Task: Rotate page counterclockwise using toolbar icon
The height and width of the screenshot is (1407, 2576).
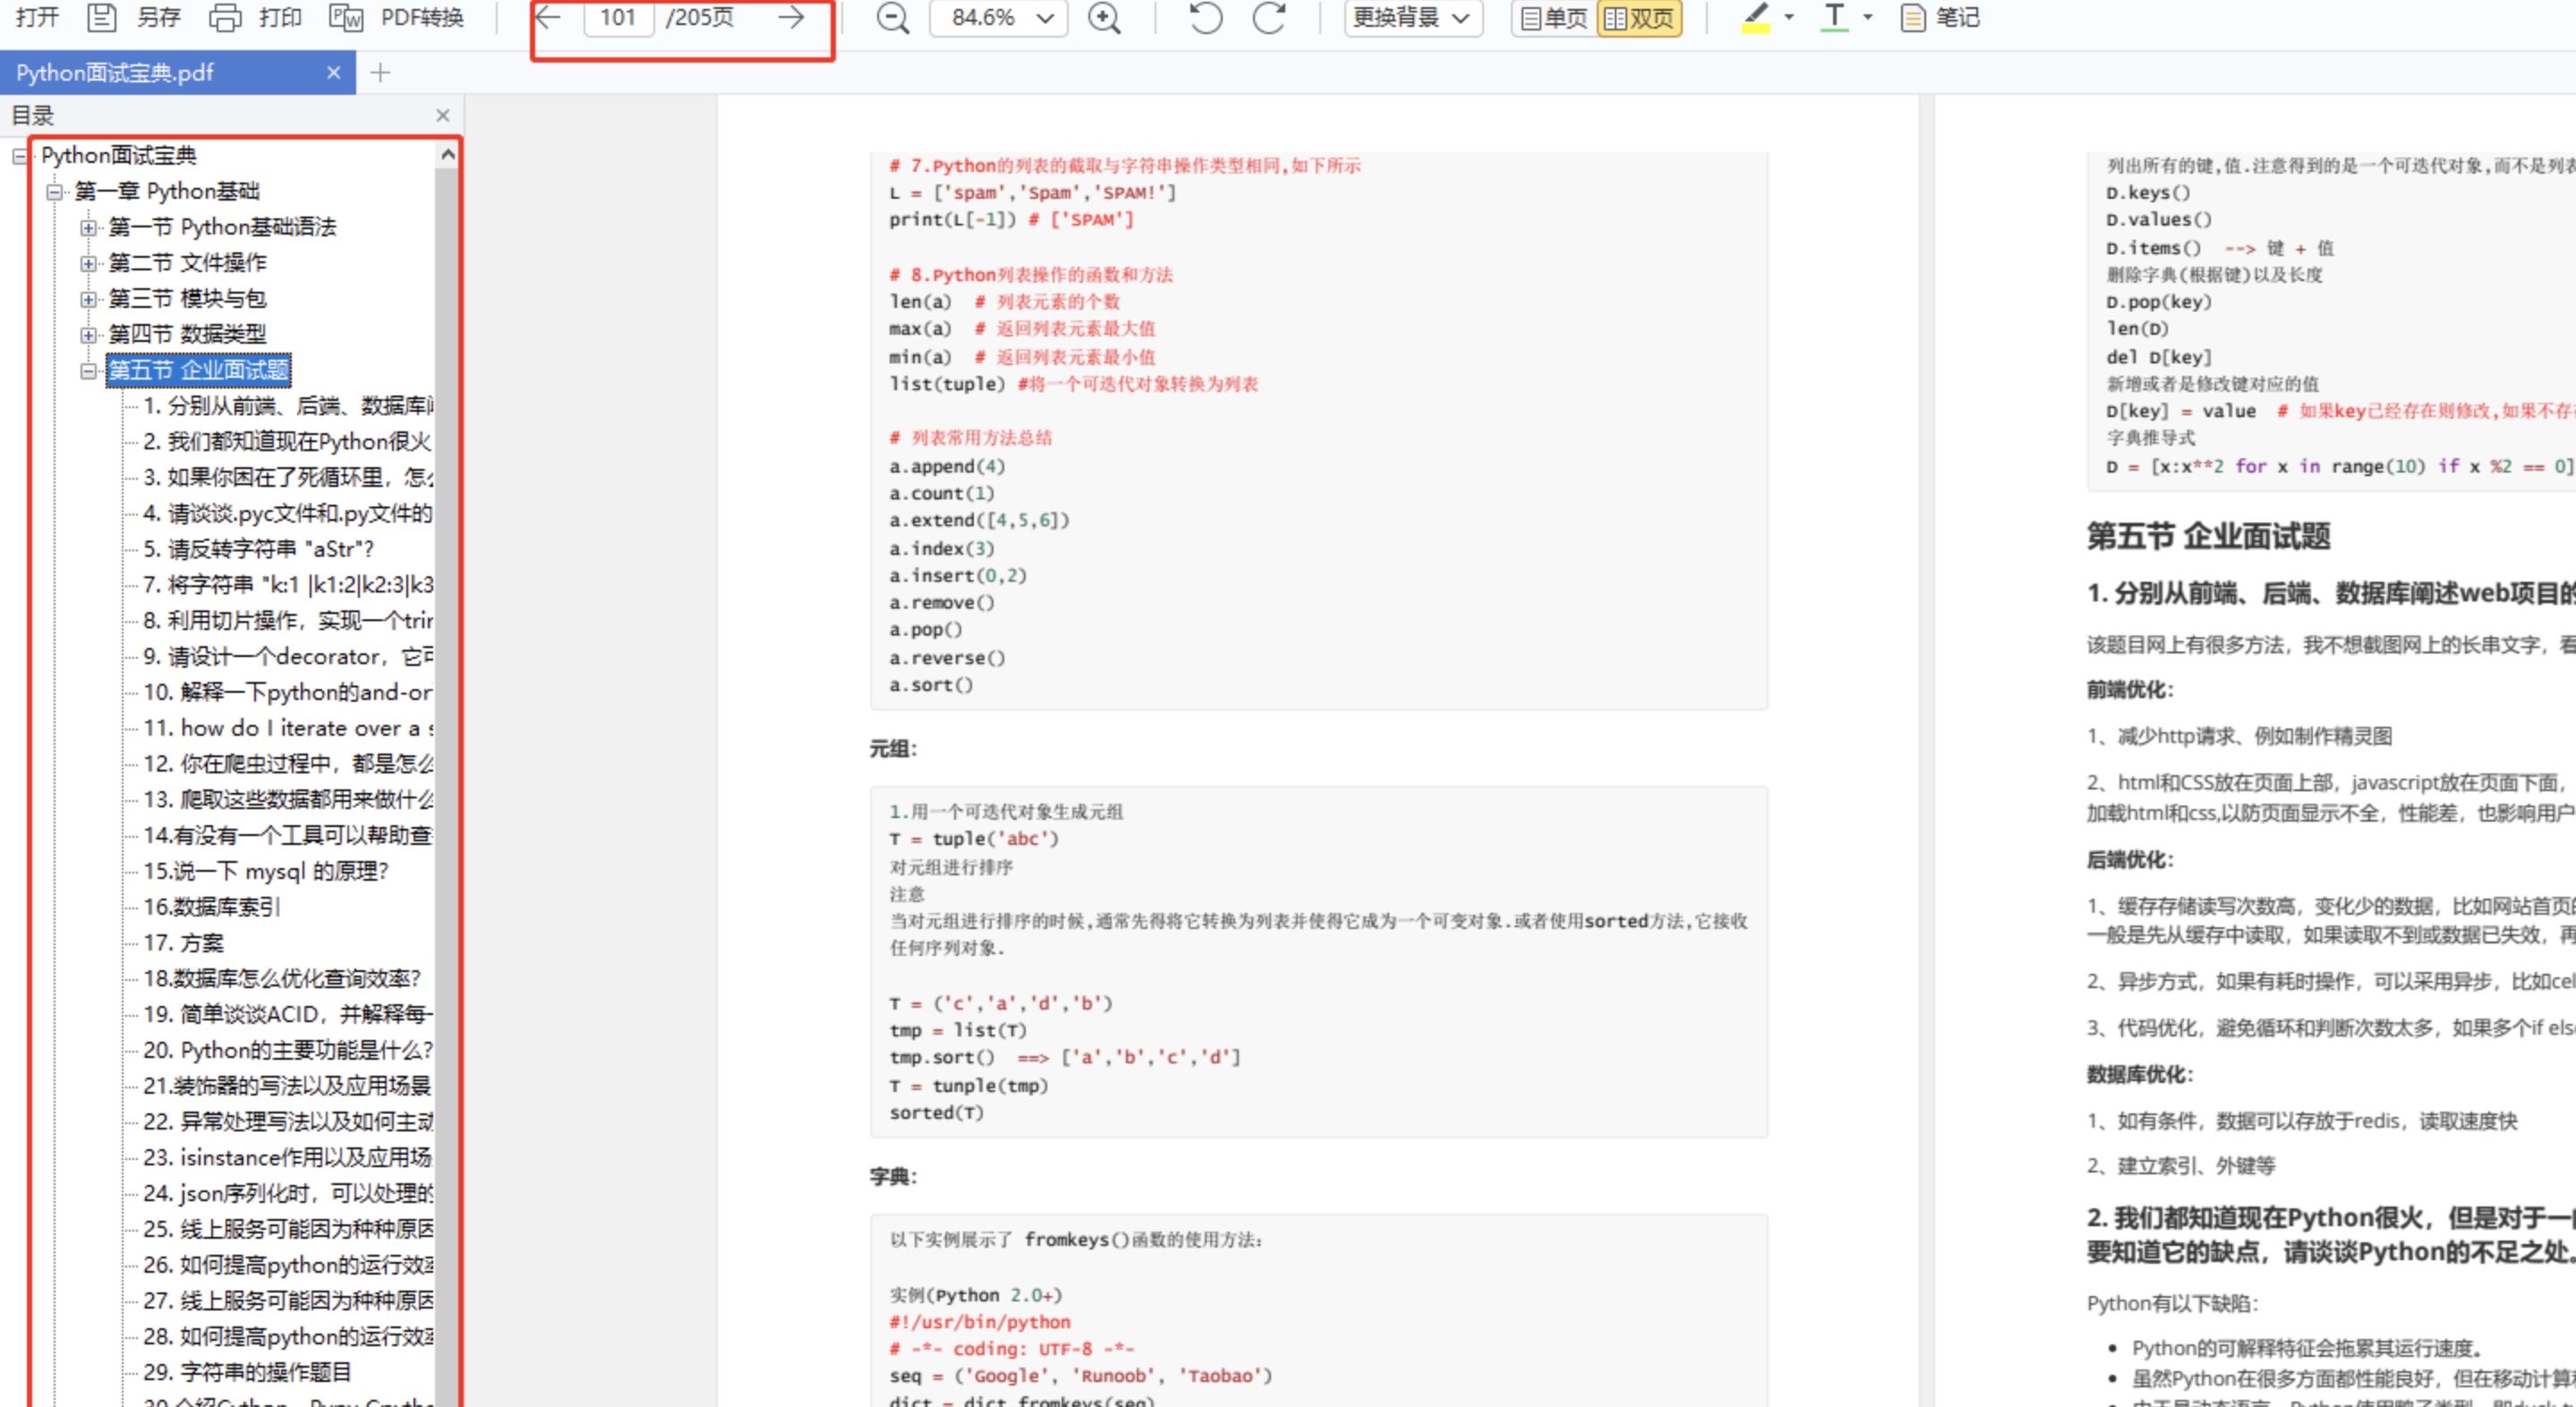Action: pyautogui.click(x=1206, y=18)
